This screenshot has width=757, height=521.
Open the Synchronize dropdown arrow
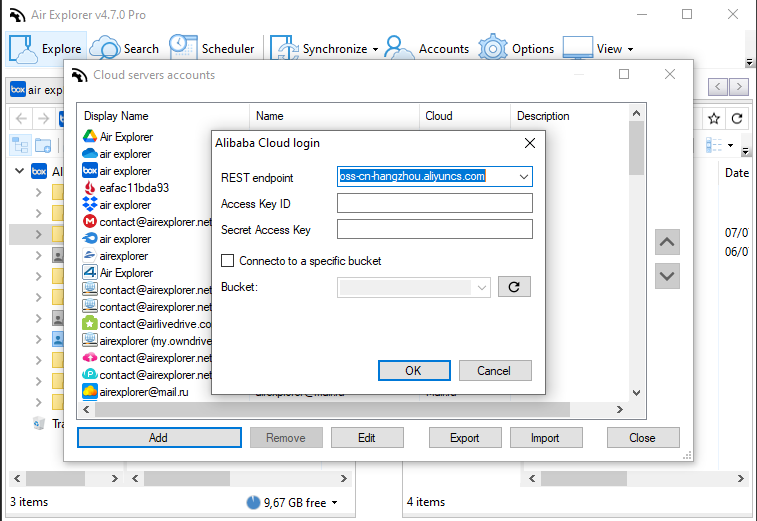click(375, 49)
